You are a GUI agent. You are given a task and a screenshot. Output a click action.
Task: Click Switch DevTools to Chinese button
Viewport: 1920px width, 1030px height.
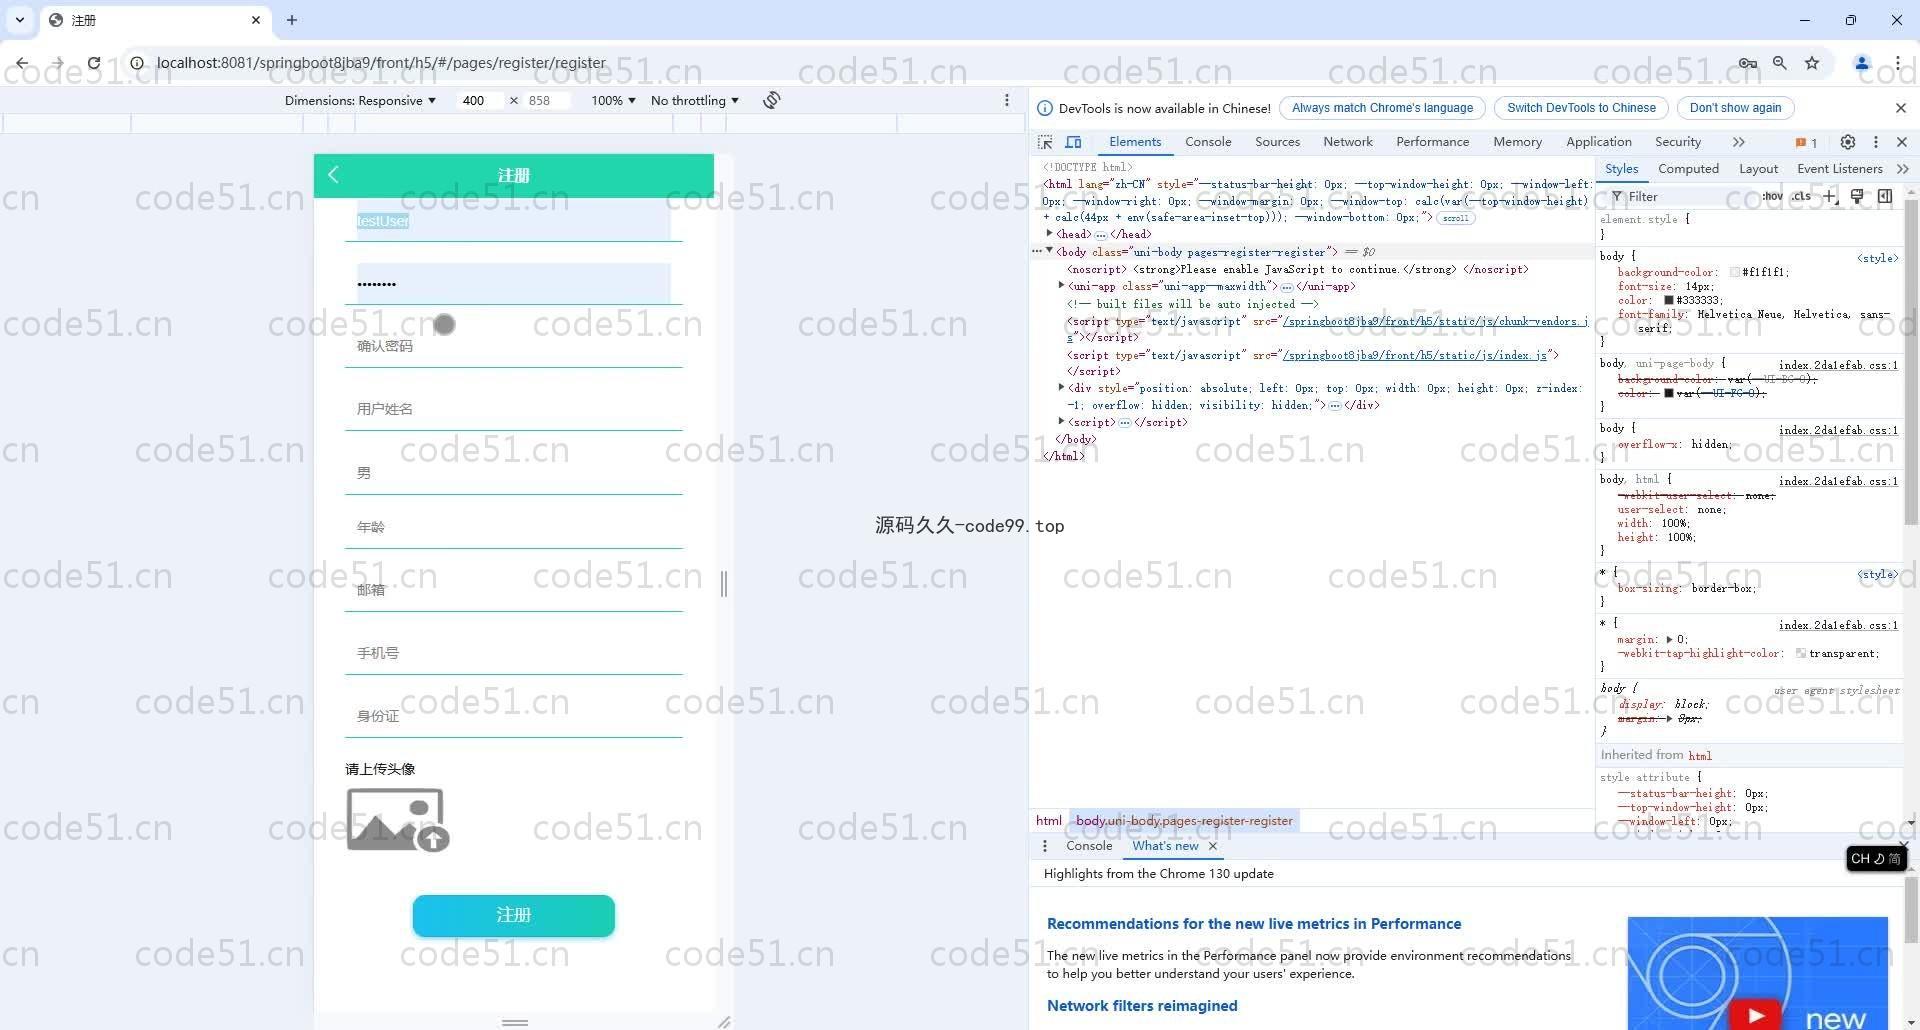tap(1581, 108)
